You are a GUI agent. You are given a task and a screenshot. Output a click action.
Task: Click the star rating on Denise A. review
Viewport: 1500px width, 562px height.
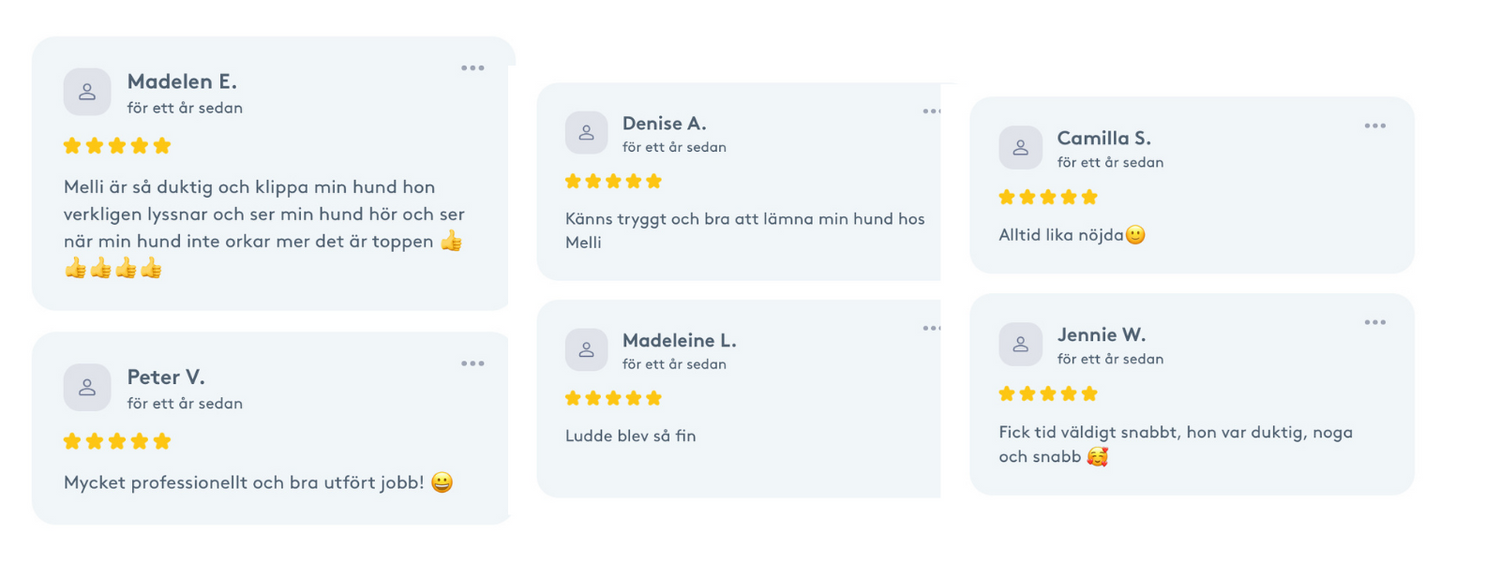pos(613,181)
